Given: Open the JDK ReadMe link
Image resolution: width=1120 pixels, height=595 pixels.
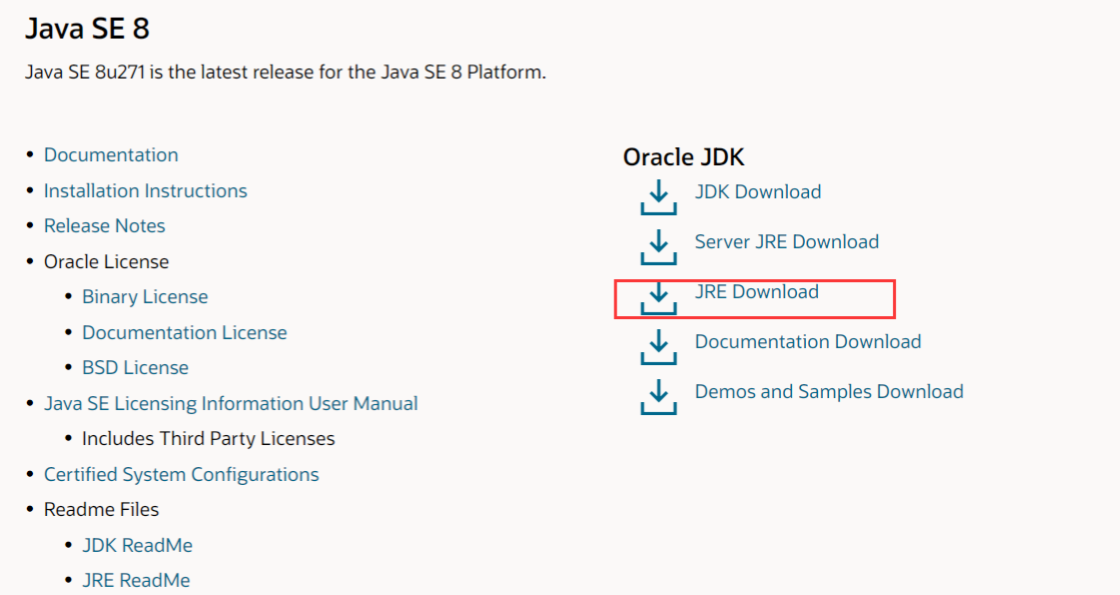Looking at the screenshot, I should (x=137, y=546).
